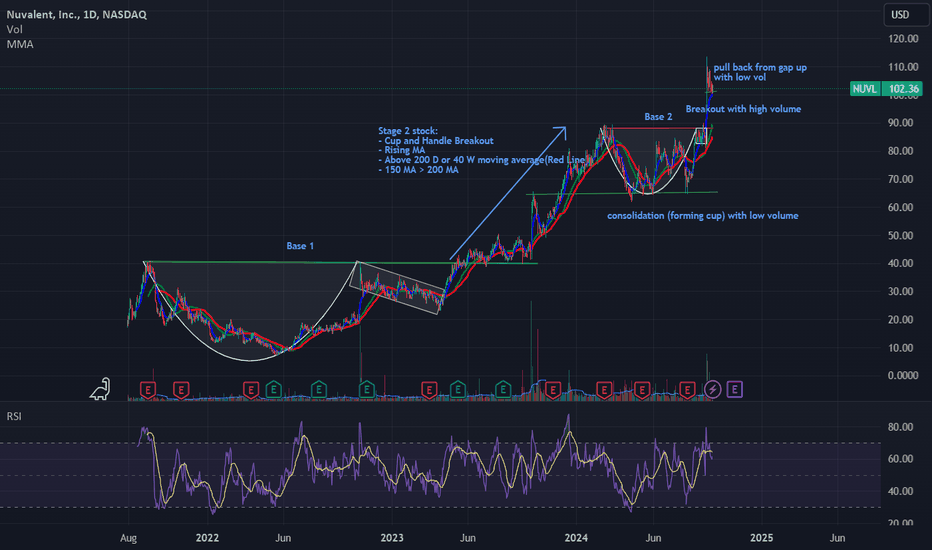Click the NUVL ticker price tag
The image size is (932, 550).
tap(864, 89)
